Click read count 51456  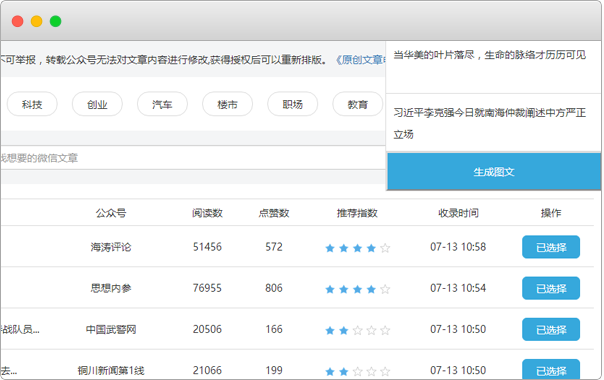point(207,247)
